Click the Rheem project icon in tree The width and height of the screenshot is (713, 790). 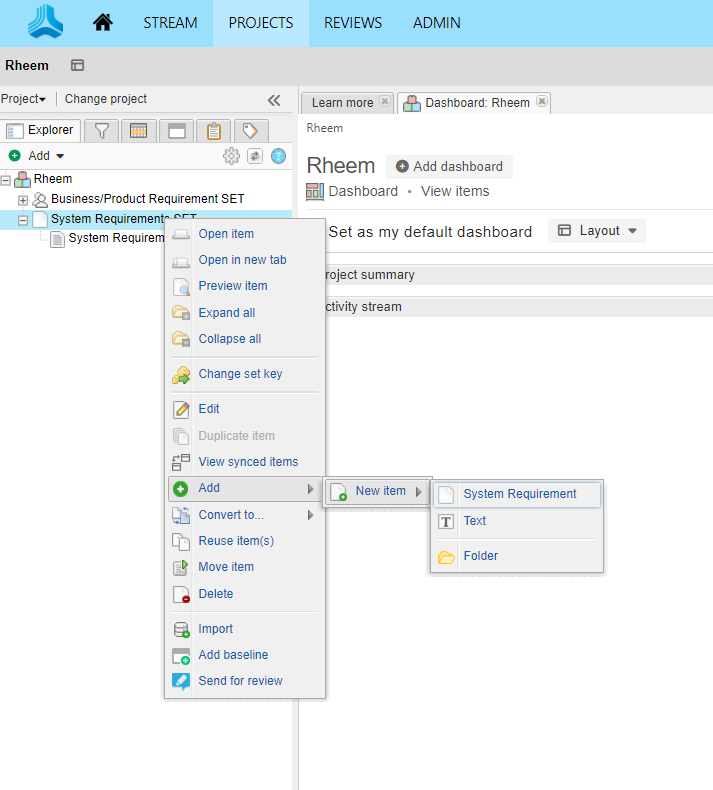[x=22, y=179]
